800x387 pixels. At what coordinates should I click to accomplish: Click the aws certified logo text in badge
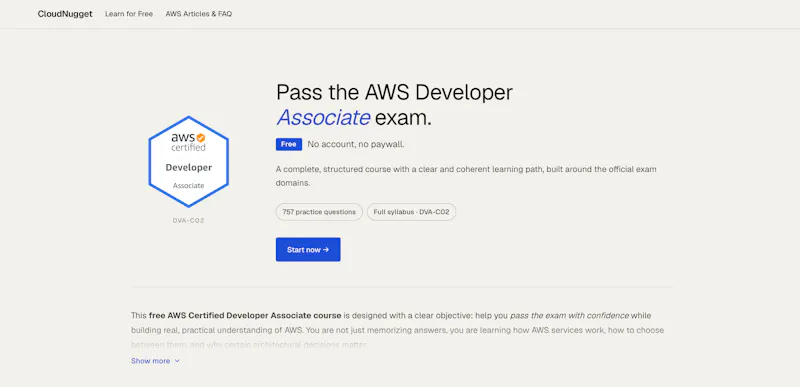click(188, 142)
